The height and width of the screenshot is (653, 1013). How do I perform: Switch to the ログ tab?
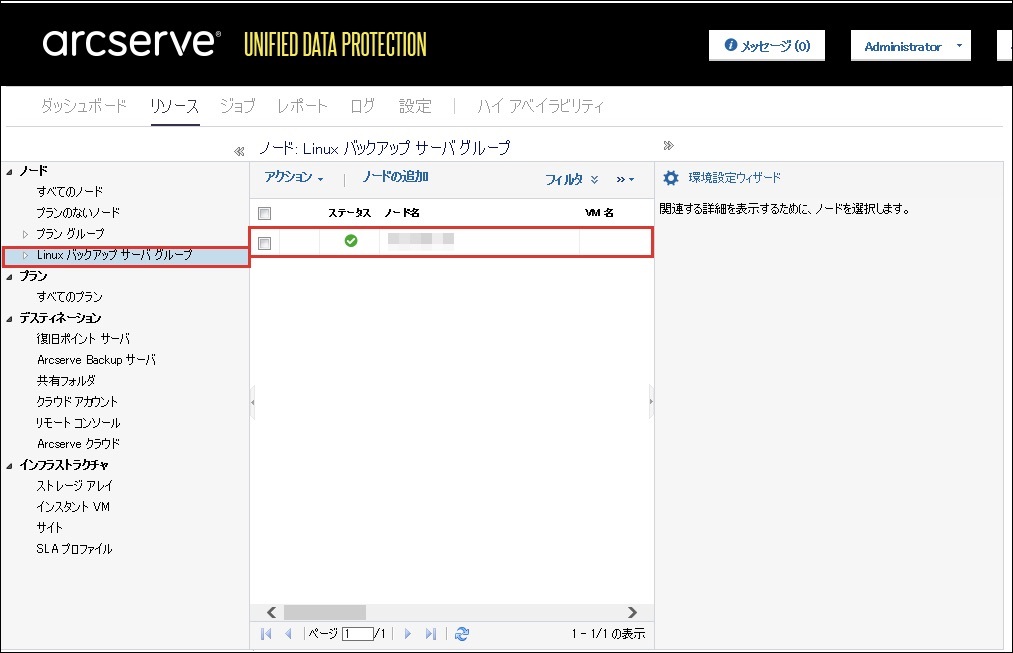coord(362,106)
